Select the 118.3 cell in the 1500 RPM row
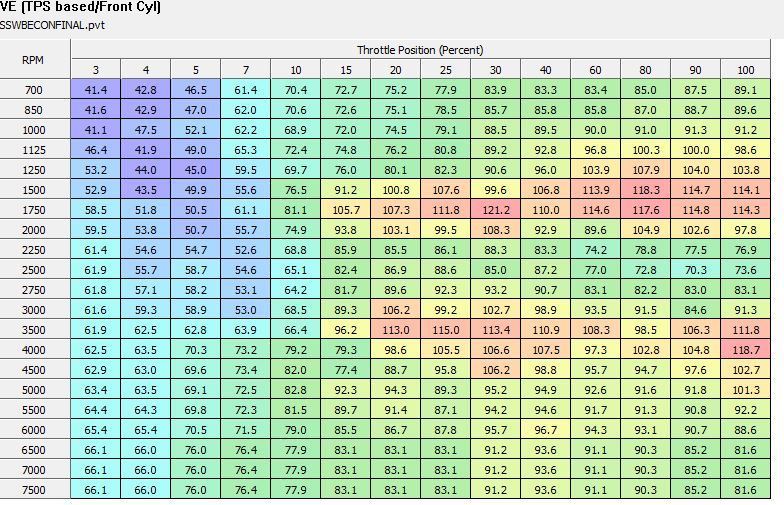Viewport: 784px width, 505px height. click(645, 190)
